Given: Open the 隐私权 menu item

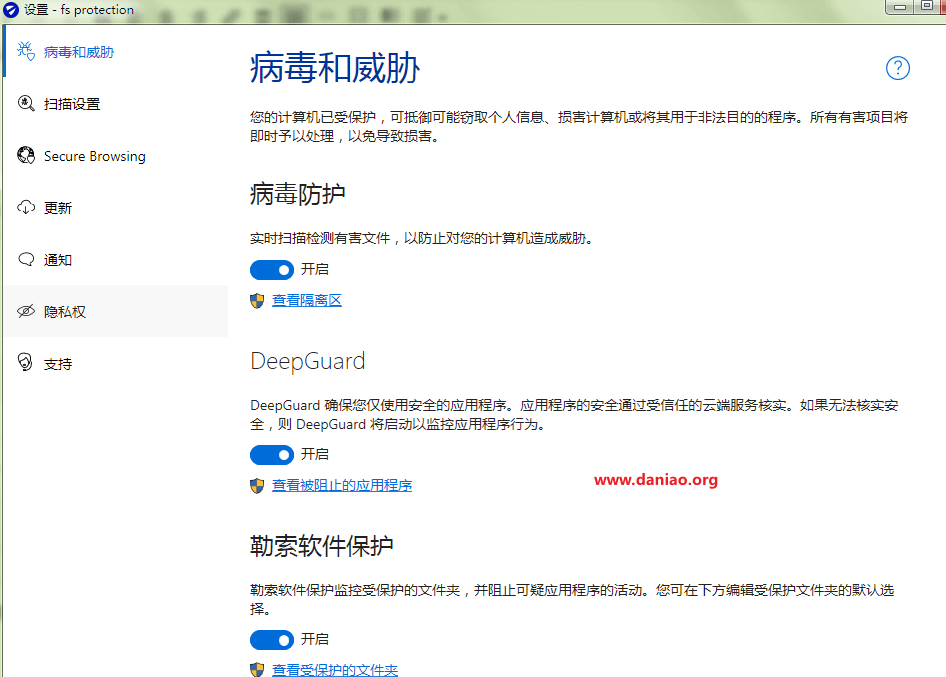Looking at the screenshot, I should [115, 311].
